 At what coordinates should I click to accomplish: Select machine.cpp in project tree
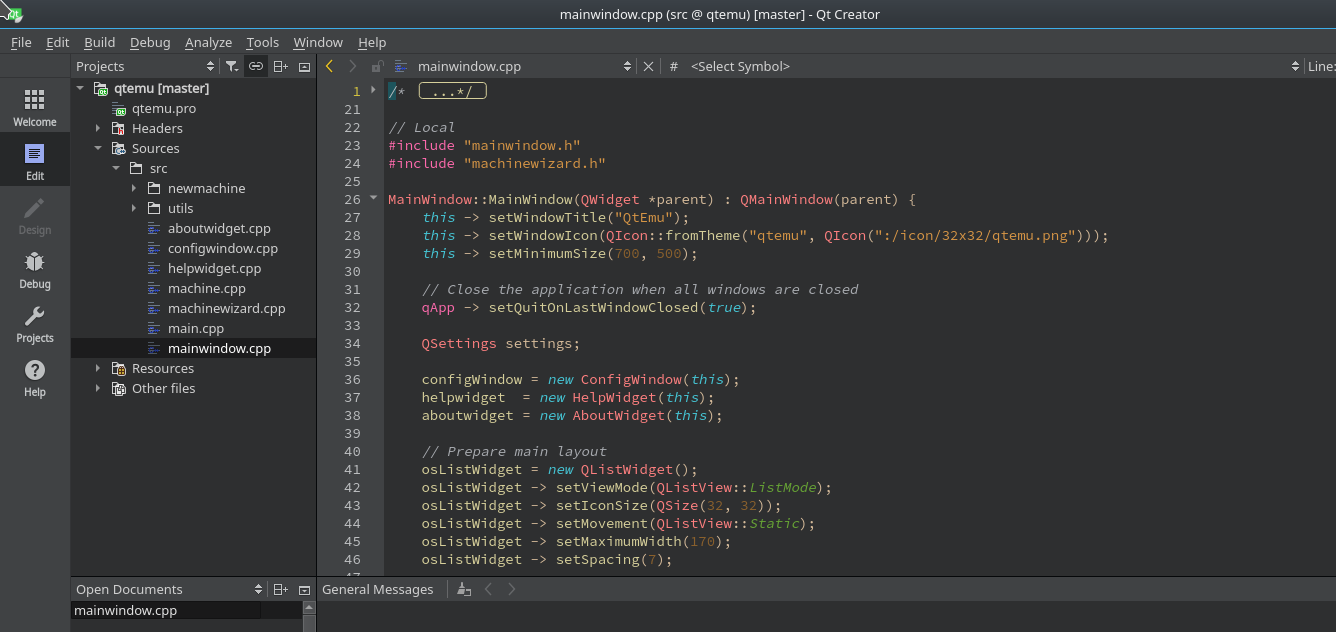pyautogui.click(x=207, y=288)
